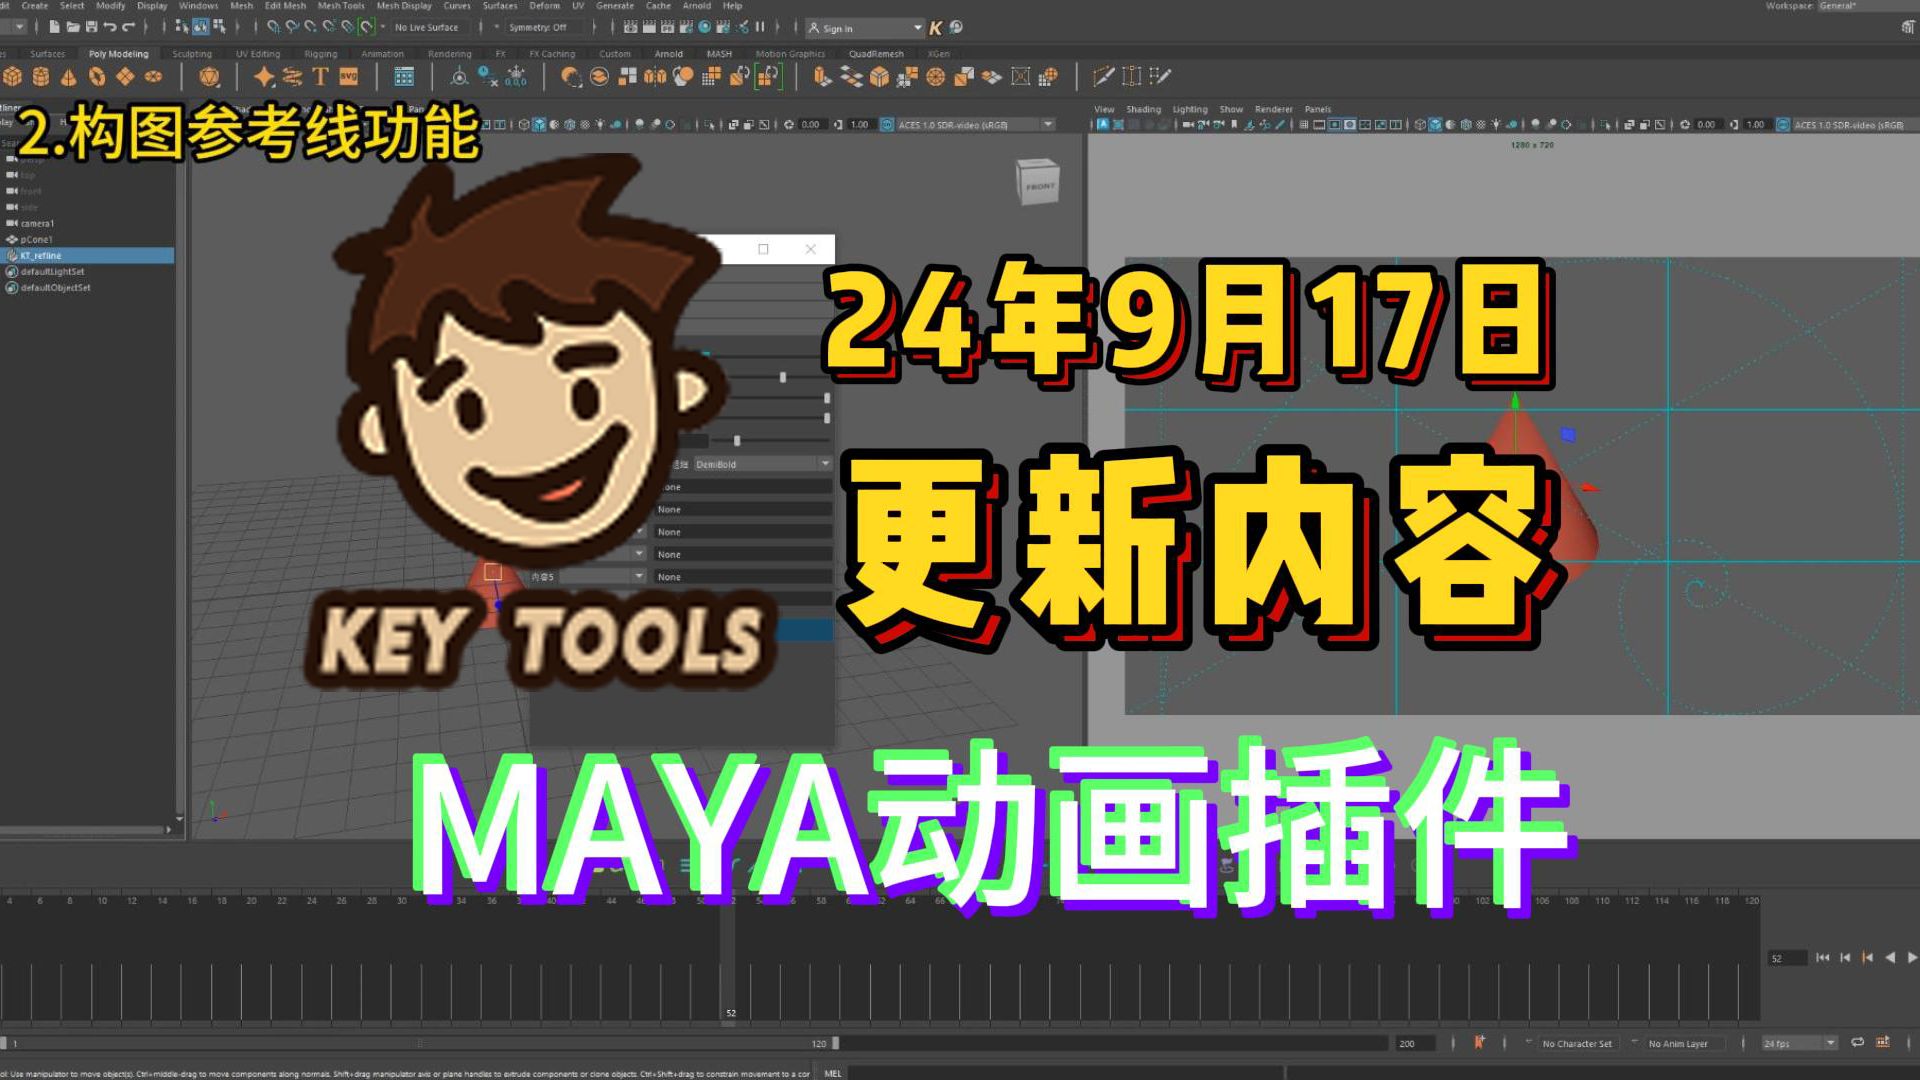Open the 24 fps playback speed dropdown
The image size is (1920, 1080).
1795,1043
